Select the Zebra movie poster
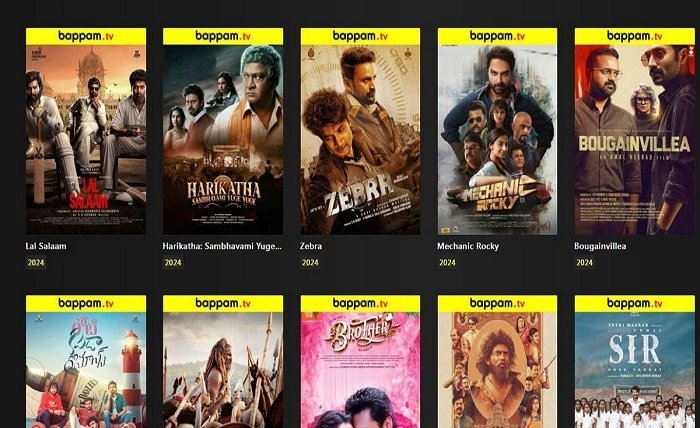 point(360,131)
